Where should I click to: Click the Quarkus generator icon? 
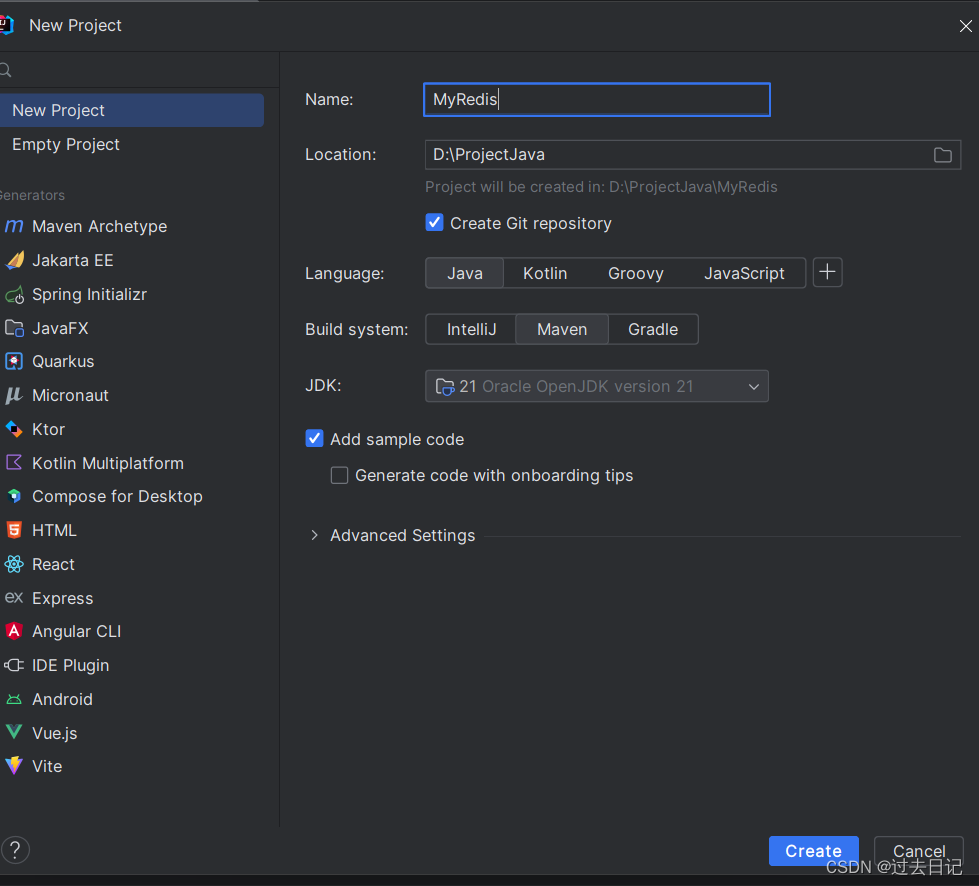point(14,362)
